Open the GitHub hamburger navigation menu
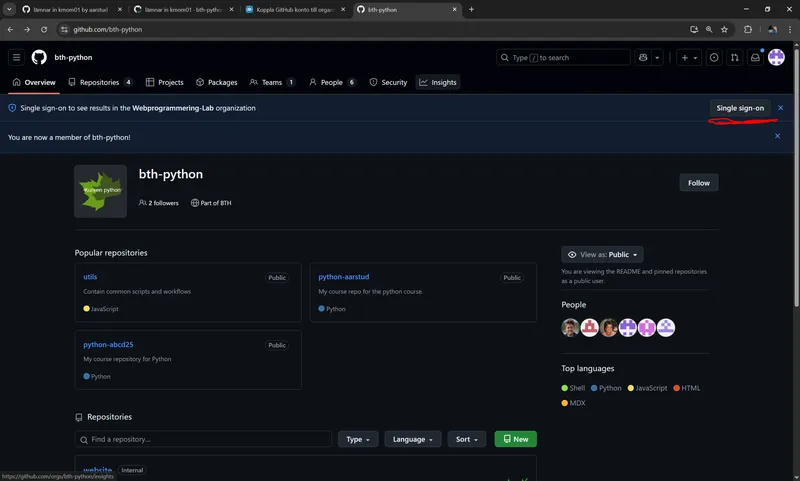800x481 pixels. point(16,58)
